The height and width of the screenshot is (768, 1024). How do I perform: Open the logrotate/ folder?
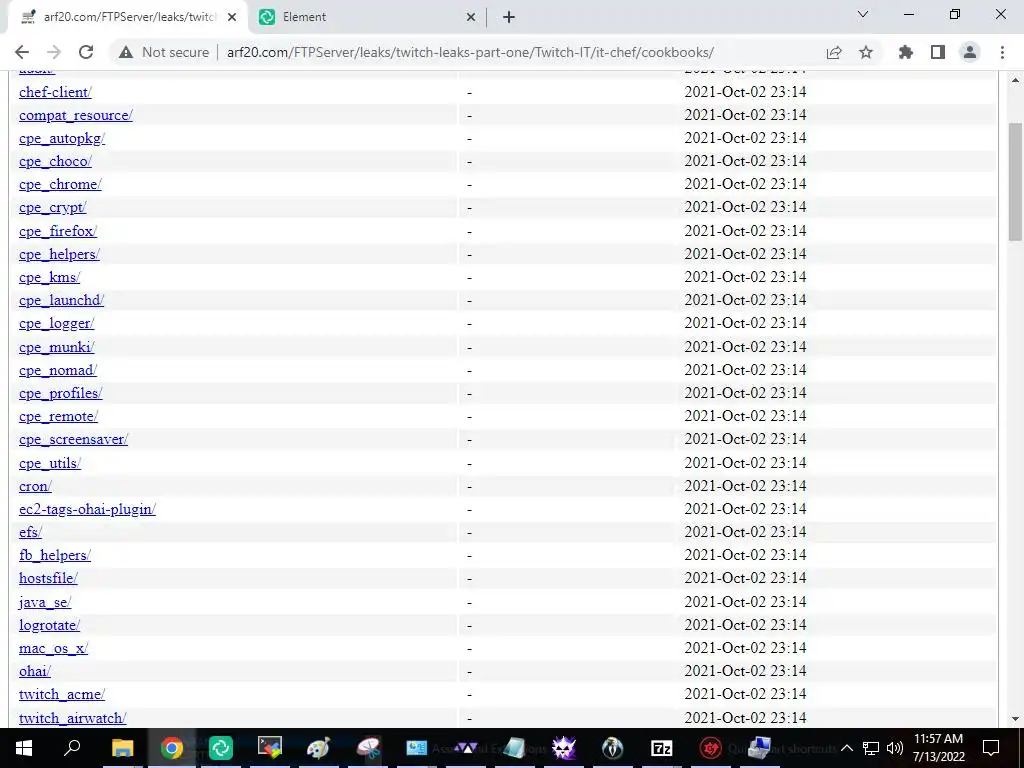tap(50, 625)
